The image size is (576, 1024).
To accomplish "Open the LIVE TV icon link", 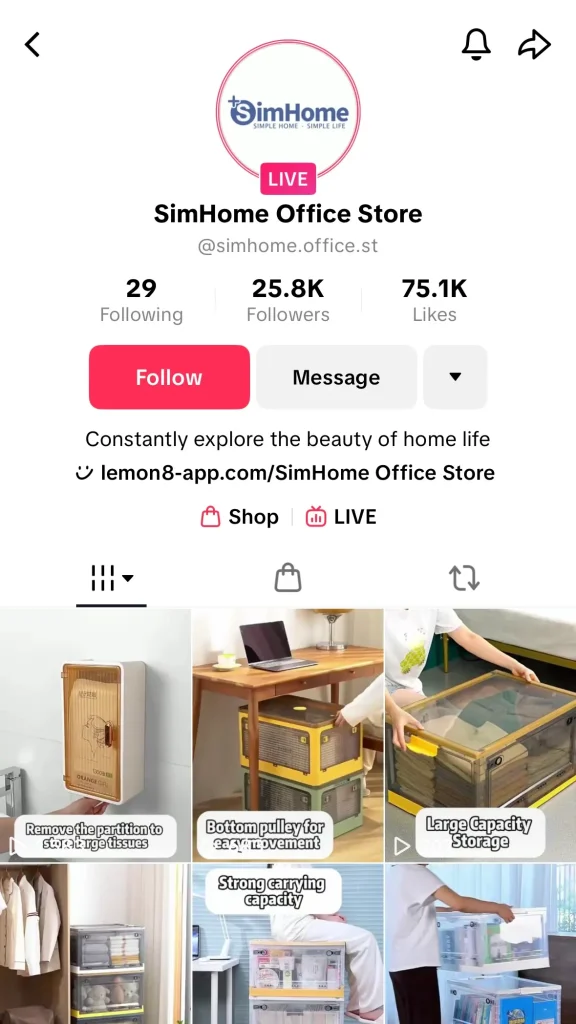I will pos(341,517).
